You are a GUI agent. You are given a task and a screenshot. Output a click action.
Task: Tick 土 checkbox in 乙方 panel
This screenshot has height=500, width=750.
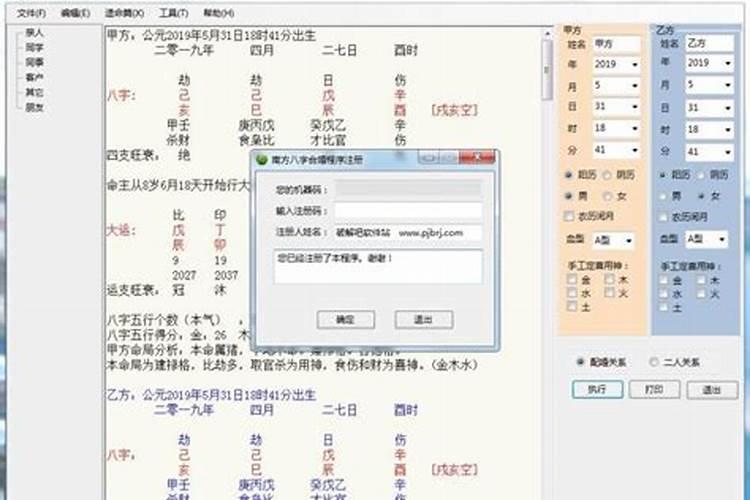point(664,308)
